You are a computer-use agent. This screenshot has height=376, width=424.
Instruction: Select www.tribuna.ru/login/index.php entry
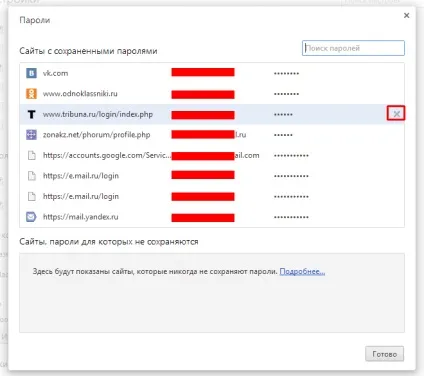[x=98, y=114]
